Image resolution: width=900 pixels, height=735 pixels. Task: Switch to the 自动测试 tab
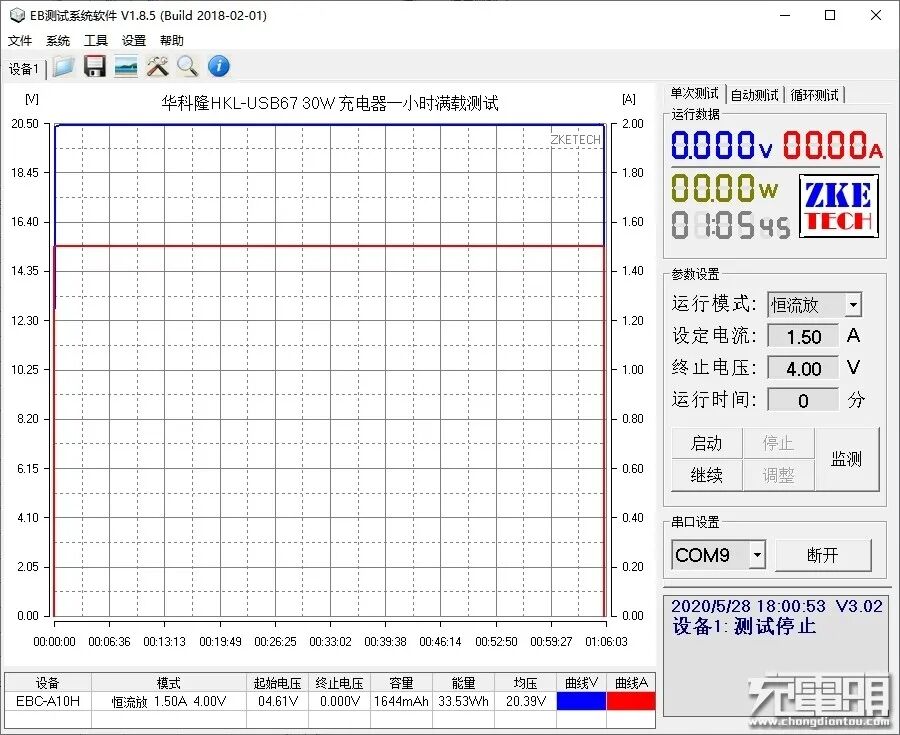[x=754, y=95]
